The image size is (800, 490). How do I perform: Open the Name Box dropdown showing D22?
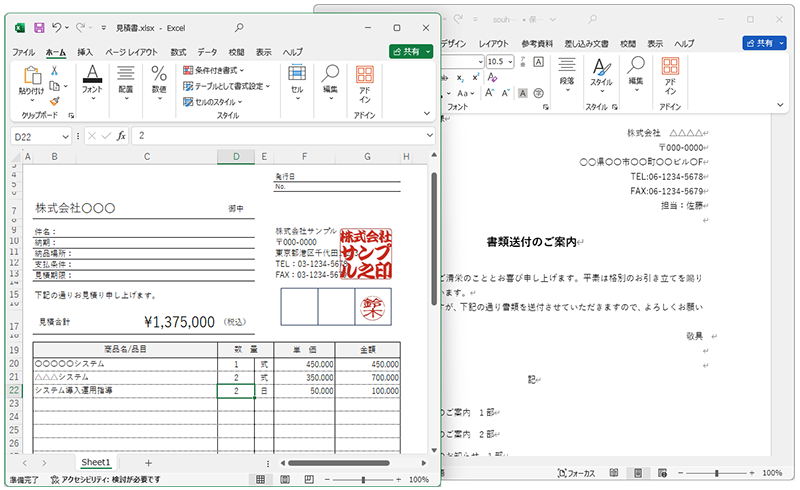71,135
